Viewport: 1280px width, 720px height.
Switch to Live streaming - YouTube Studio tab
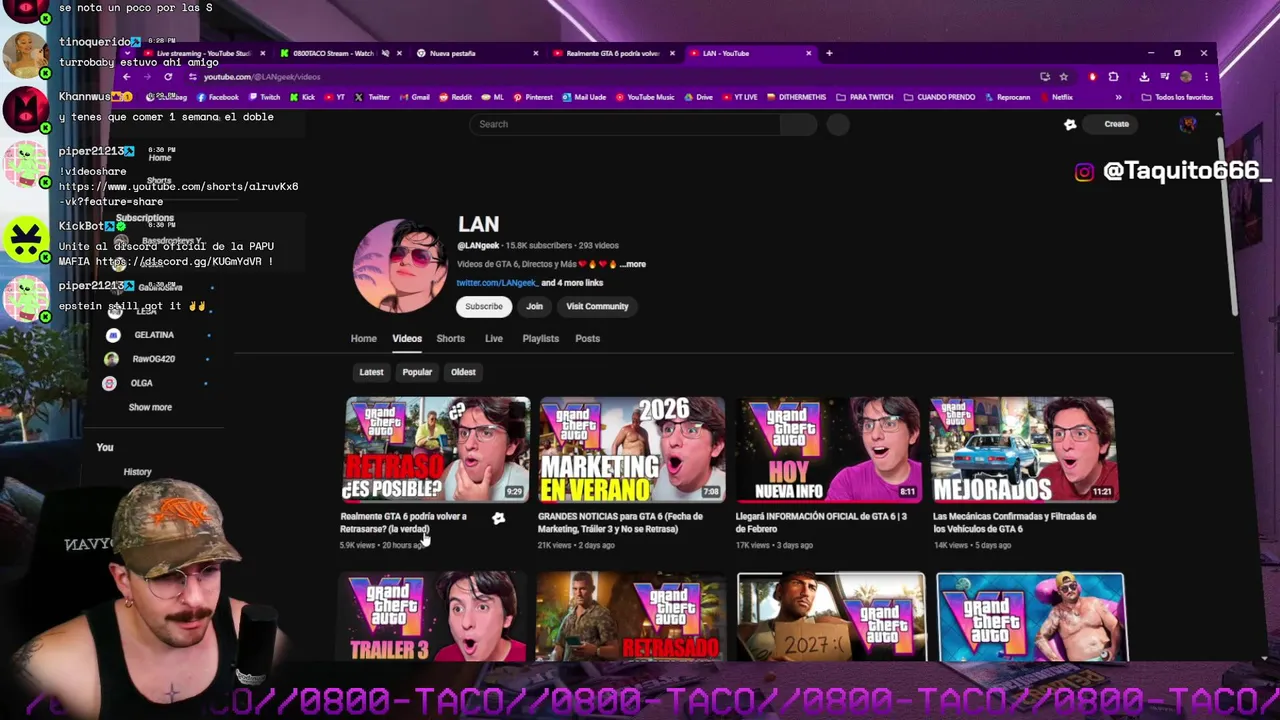(205, 53)
